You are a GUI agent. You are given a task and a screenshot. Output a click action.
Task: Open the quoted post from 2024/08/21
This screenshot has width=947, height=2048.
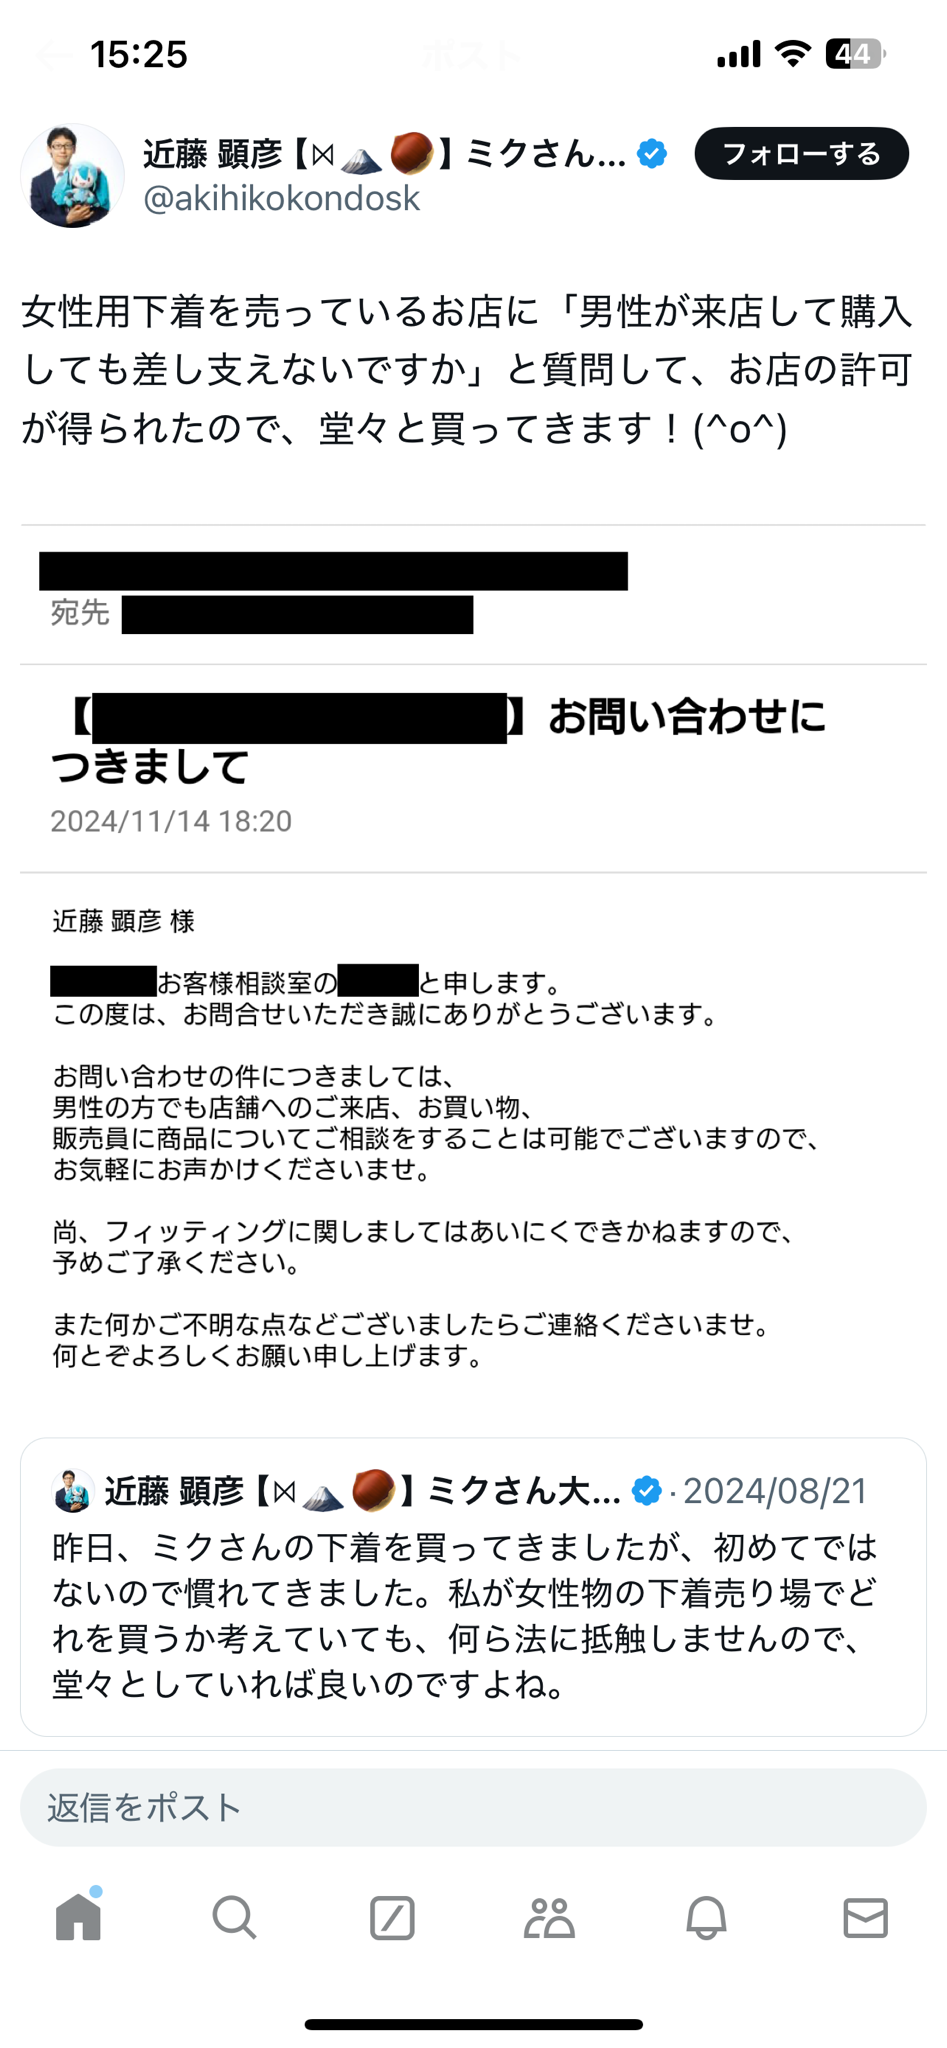(473, 1587)
